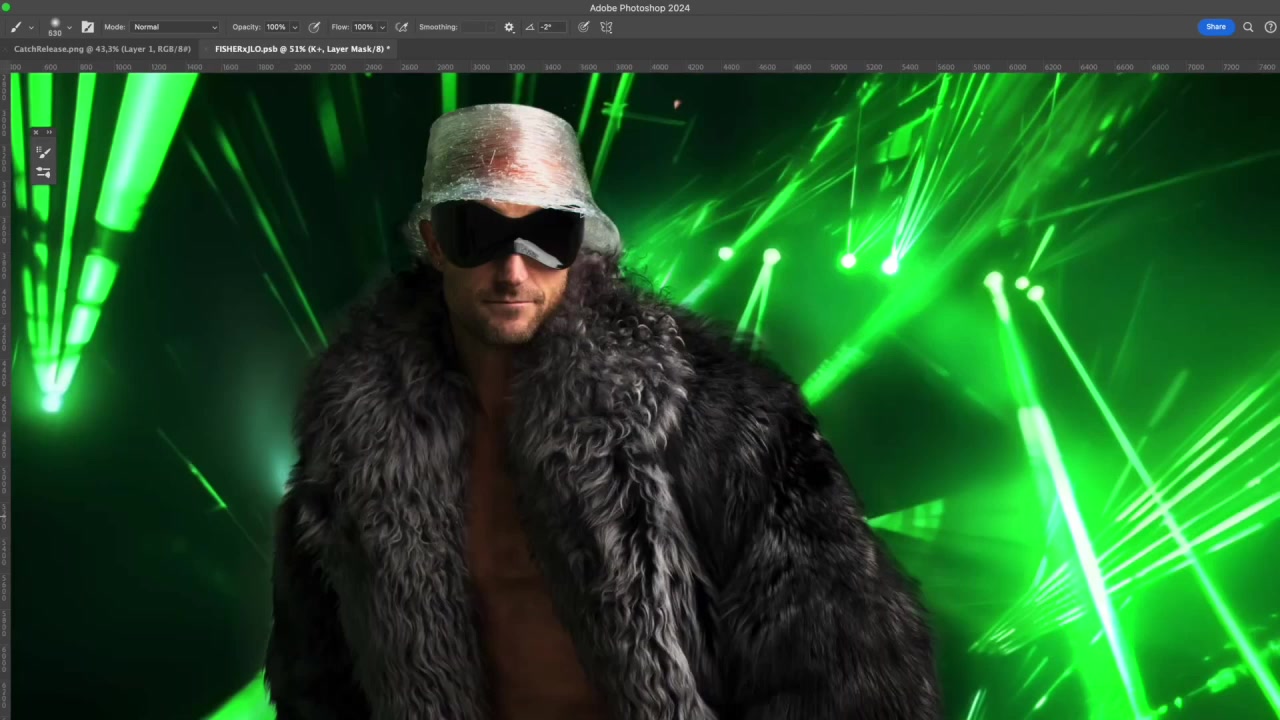Click the Flow 100% value field
Viewport: 1280px width, 720px height.
pos(364,27)
